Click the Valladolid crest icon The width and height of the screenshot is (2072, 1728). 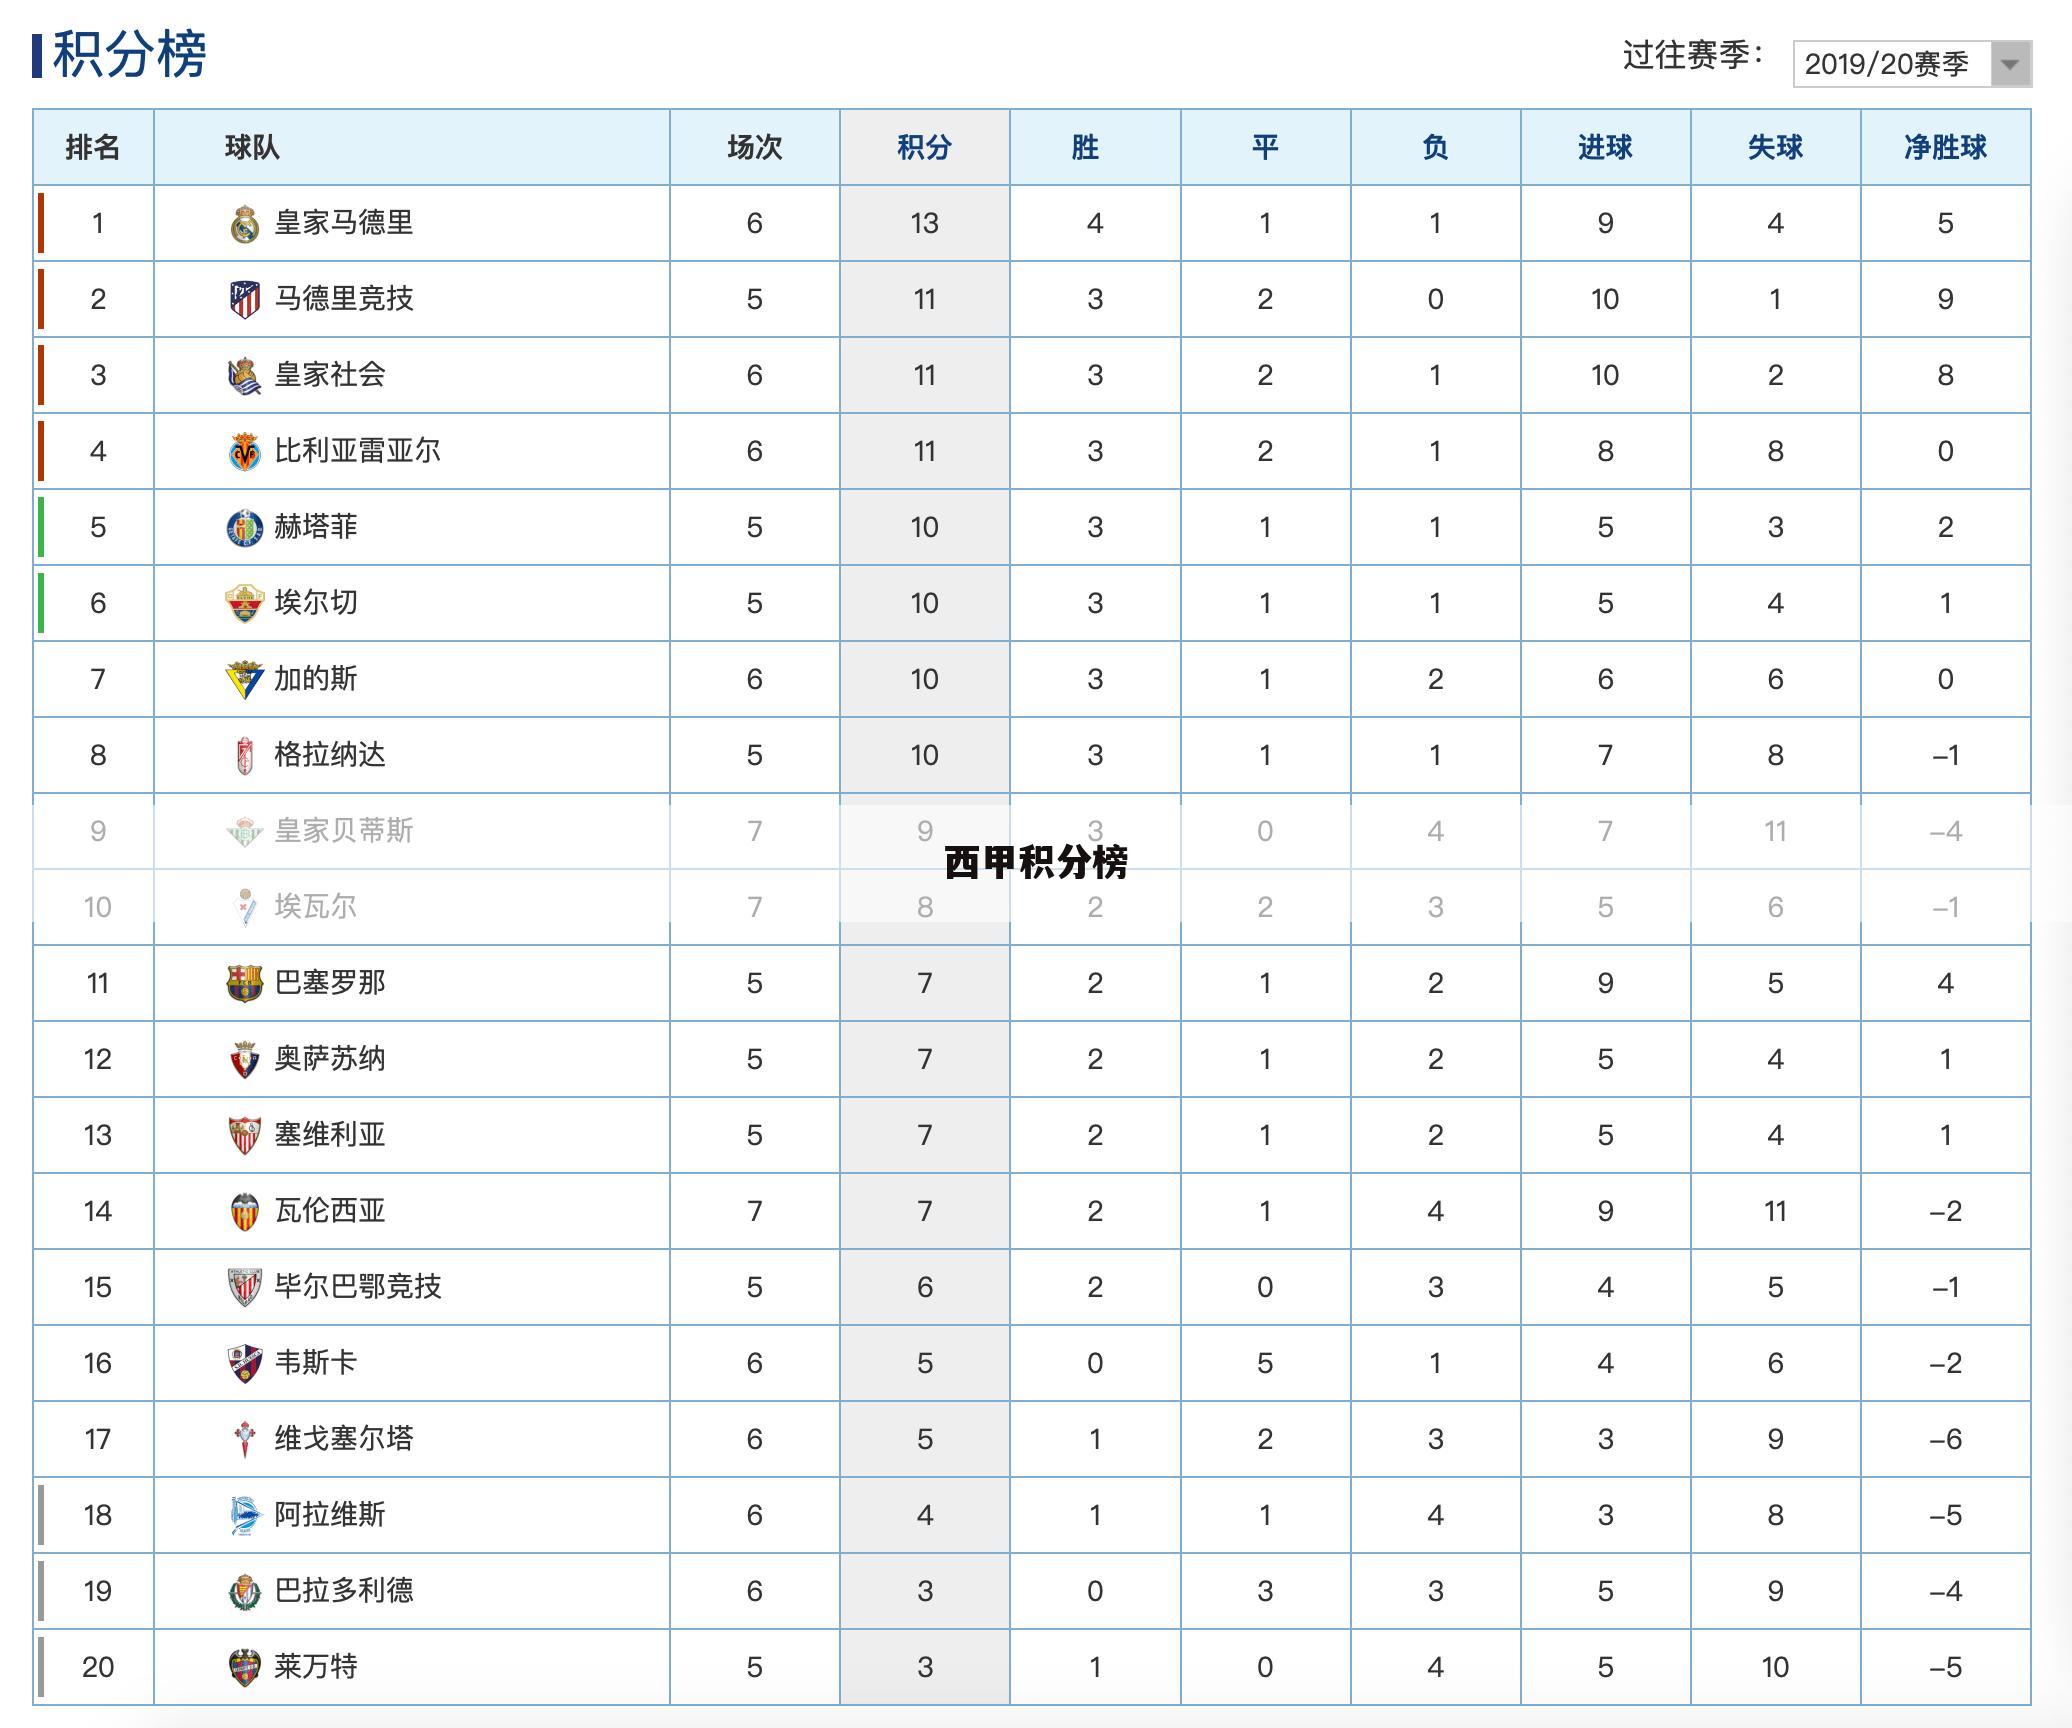245,1591
